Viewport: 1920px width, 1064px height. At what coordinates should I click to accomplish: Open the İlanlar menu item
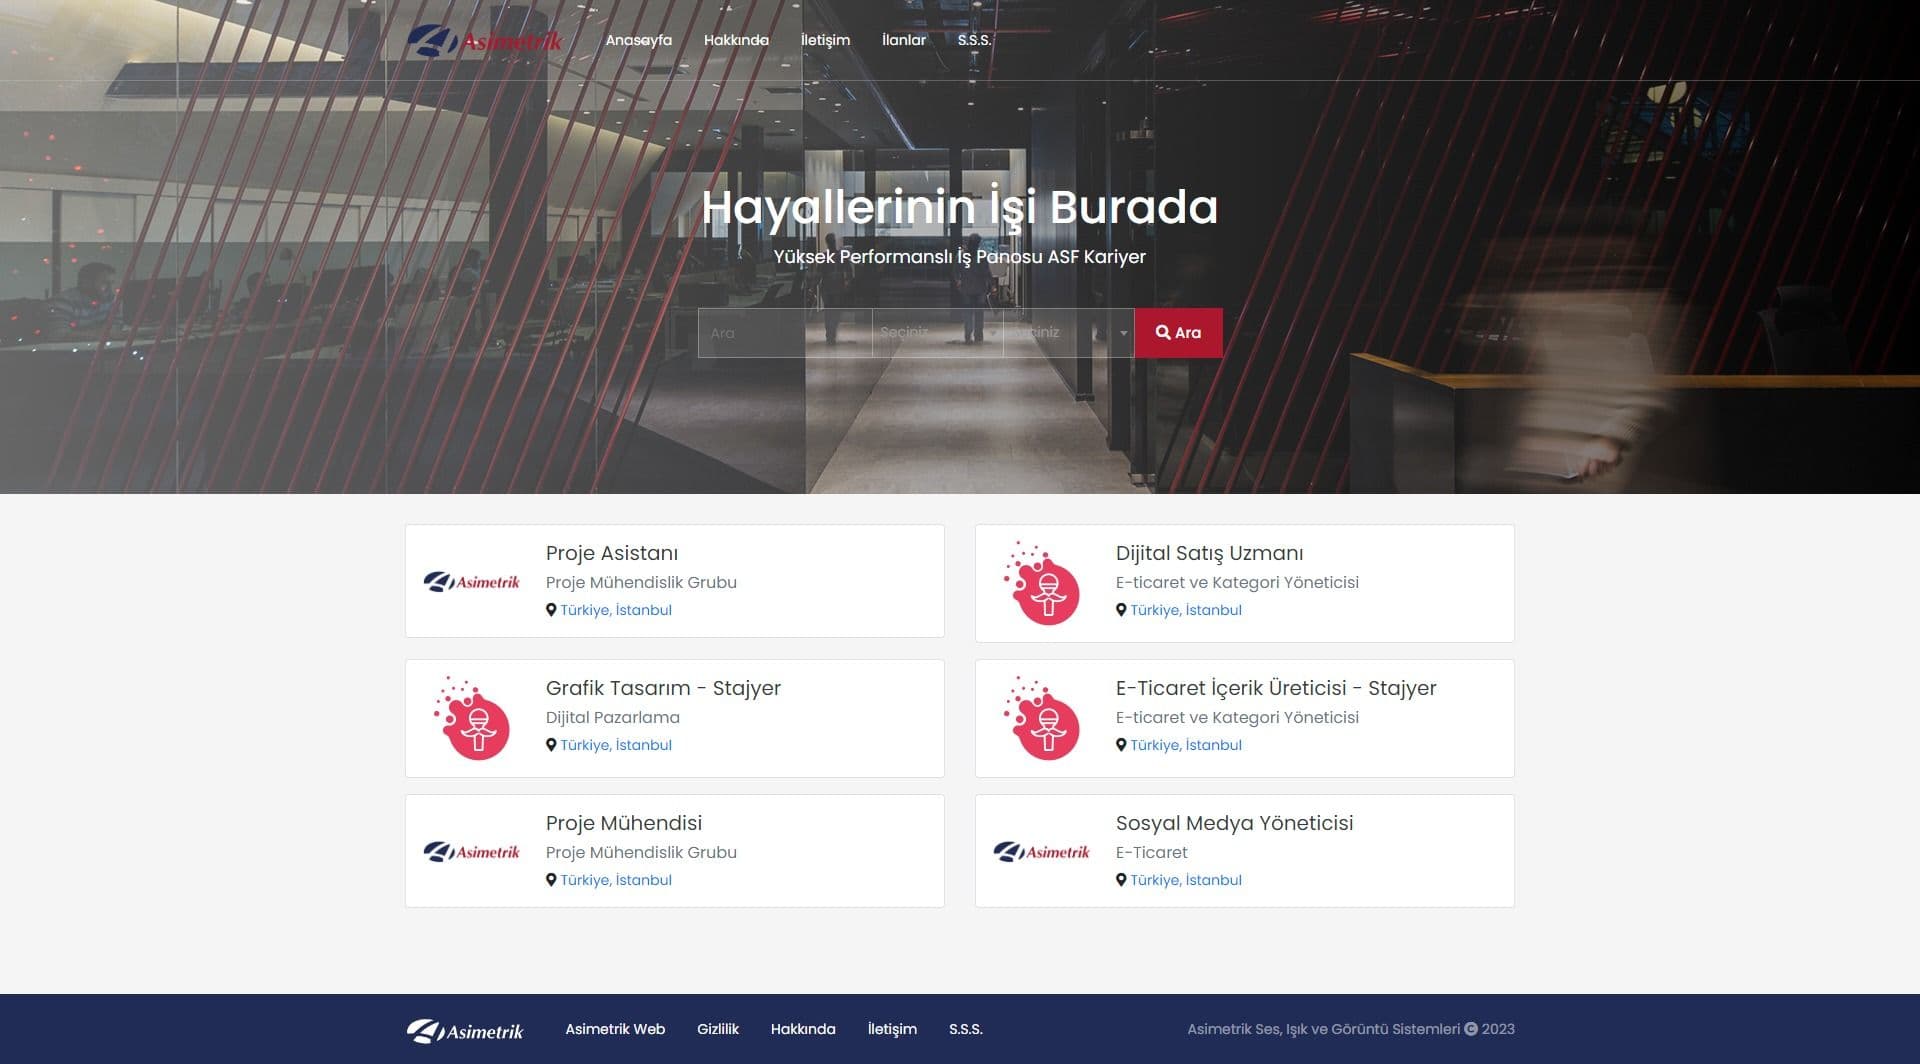[902, 40]
